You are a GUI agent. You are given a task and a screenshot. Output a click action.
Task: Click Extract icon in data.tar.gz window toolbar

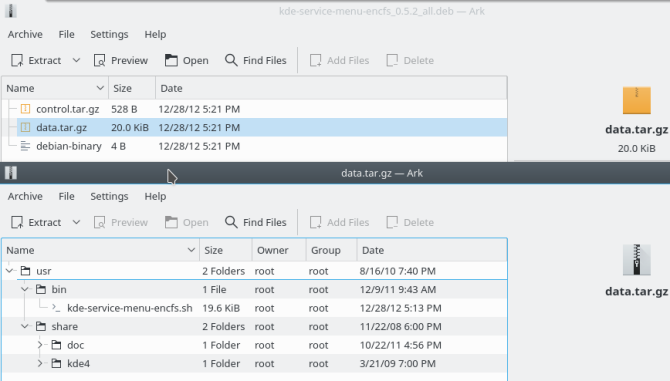[x=17, y=223]
